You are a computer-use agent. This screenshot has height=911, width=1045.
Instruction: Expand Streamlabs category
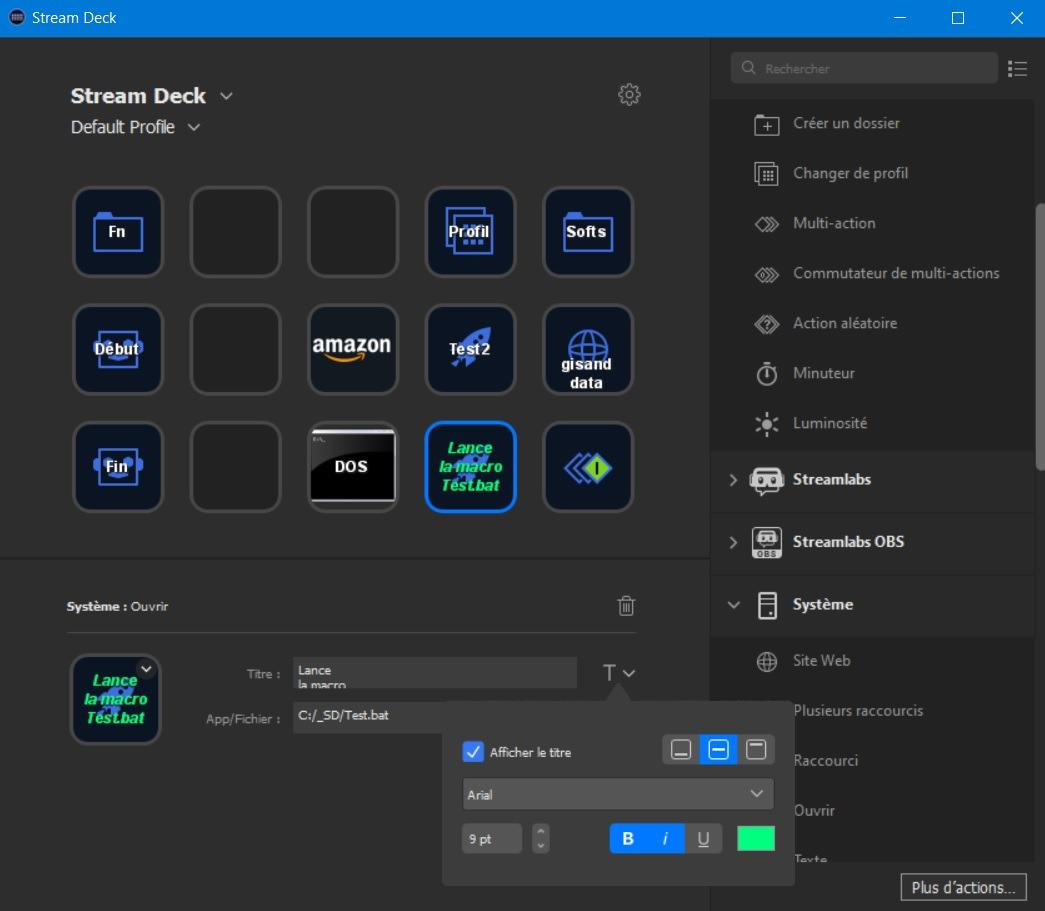[733, 480]
